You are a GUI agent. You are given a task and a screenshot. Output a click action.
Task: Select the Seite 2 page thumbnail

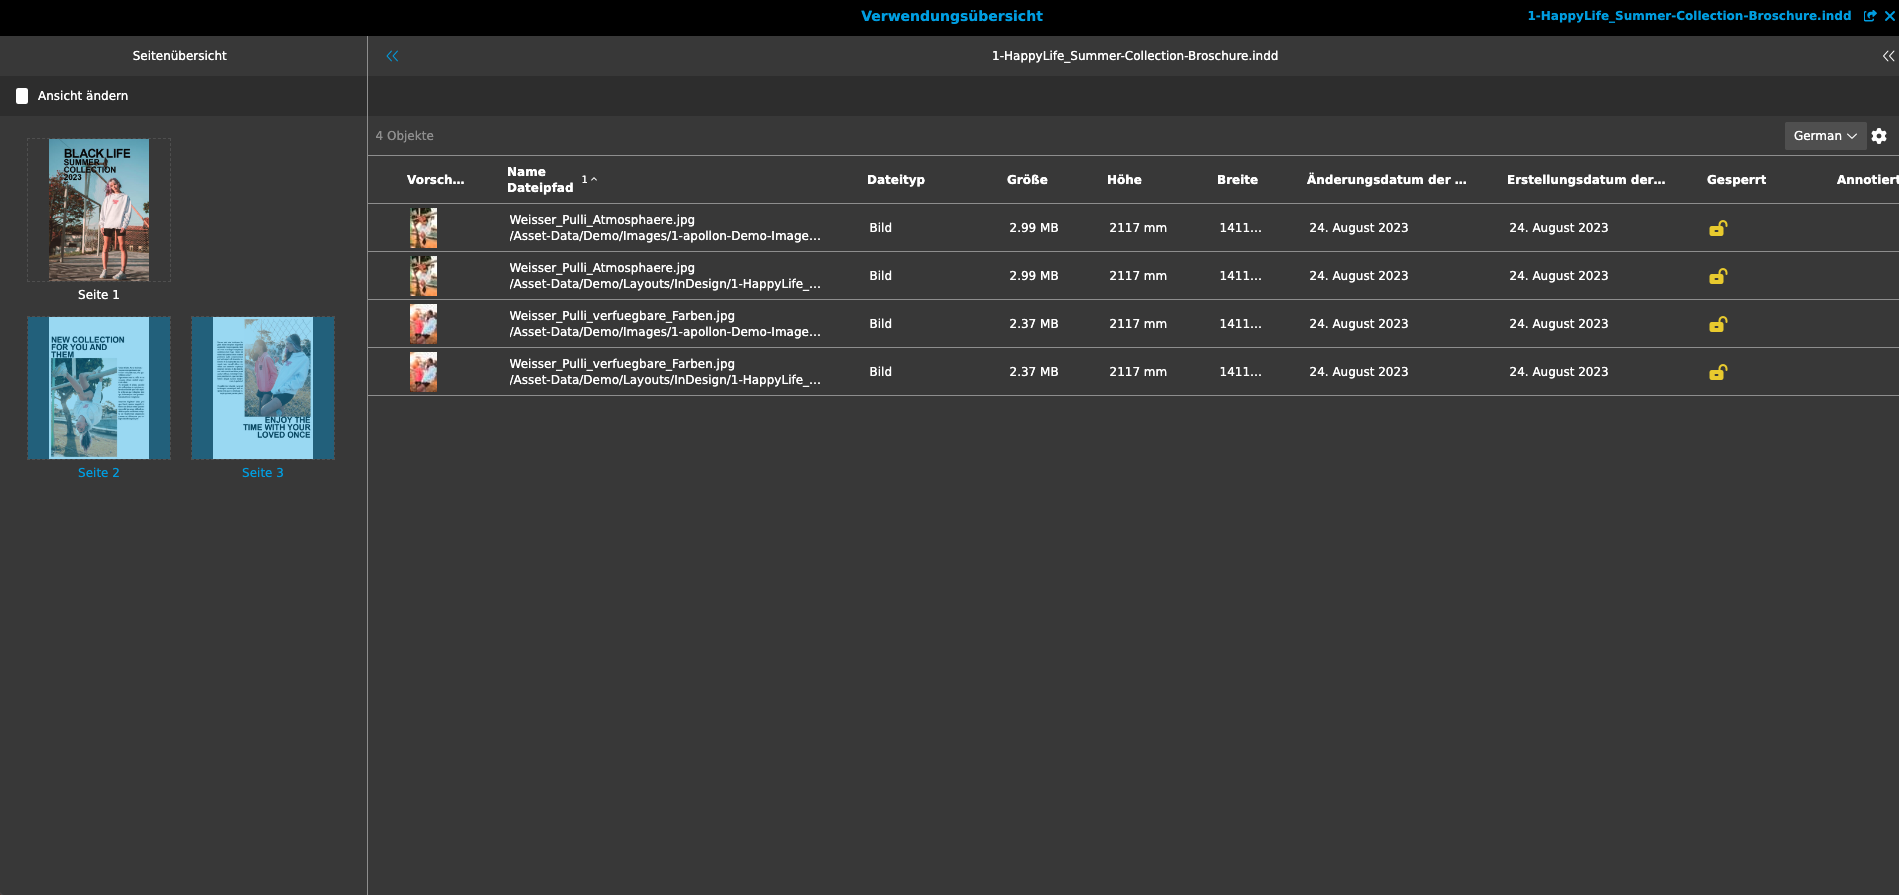tap(99, 388)
